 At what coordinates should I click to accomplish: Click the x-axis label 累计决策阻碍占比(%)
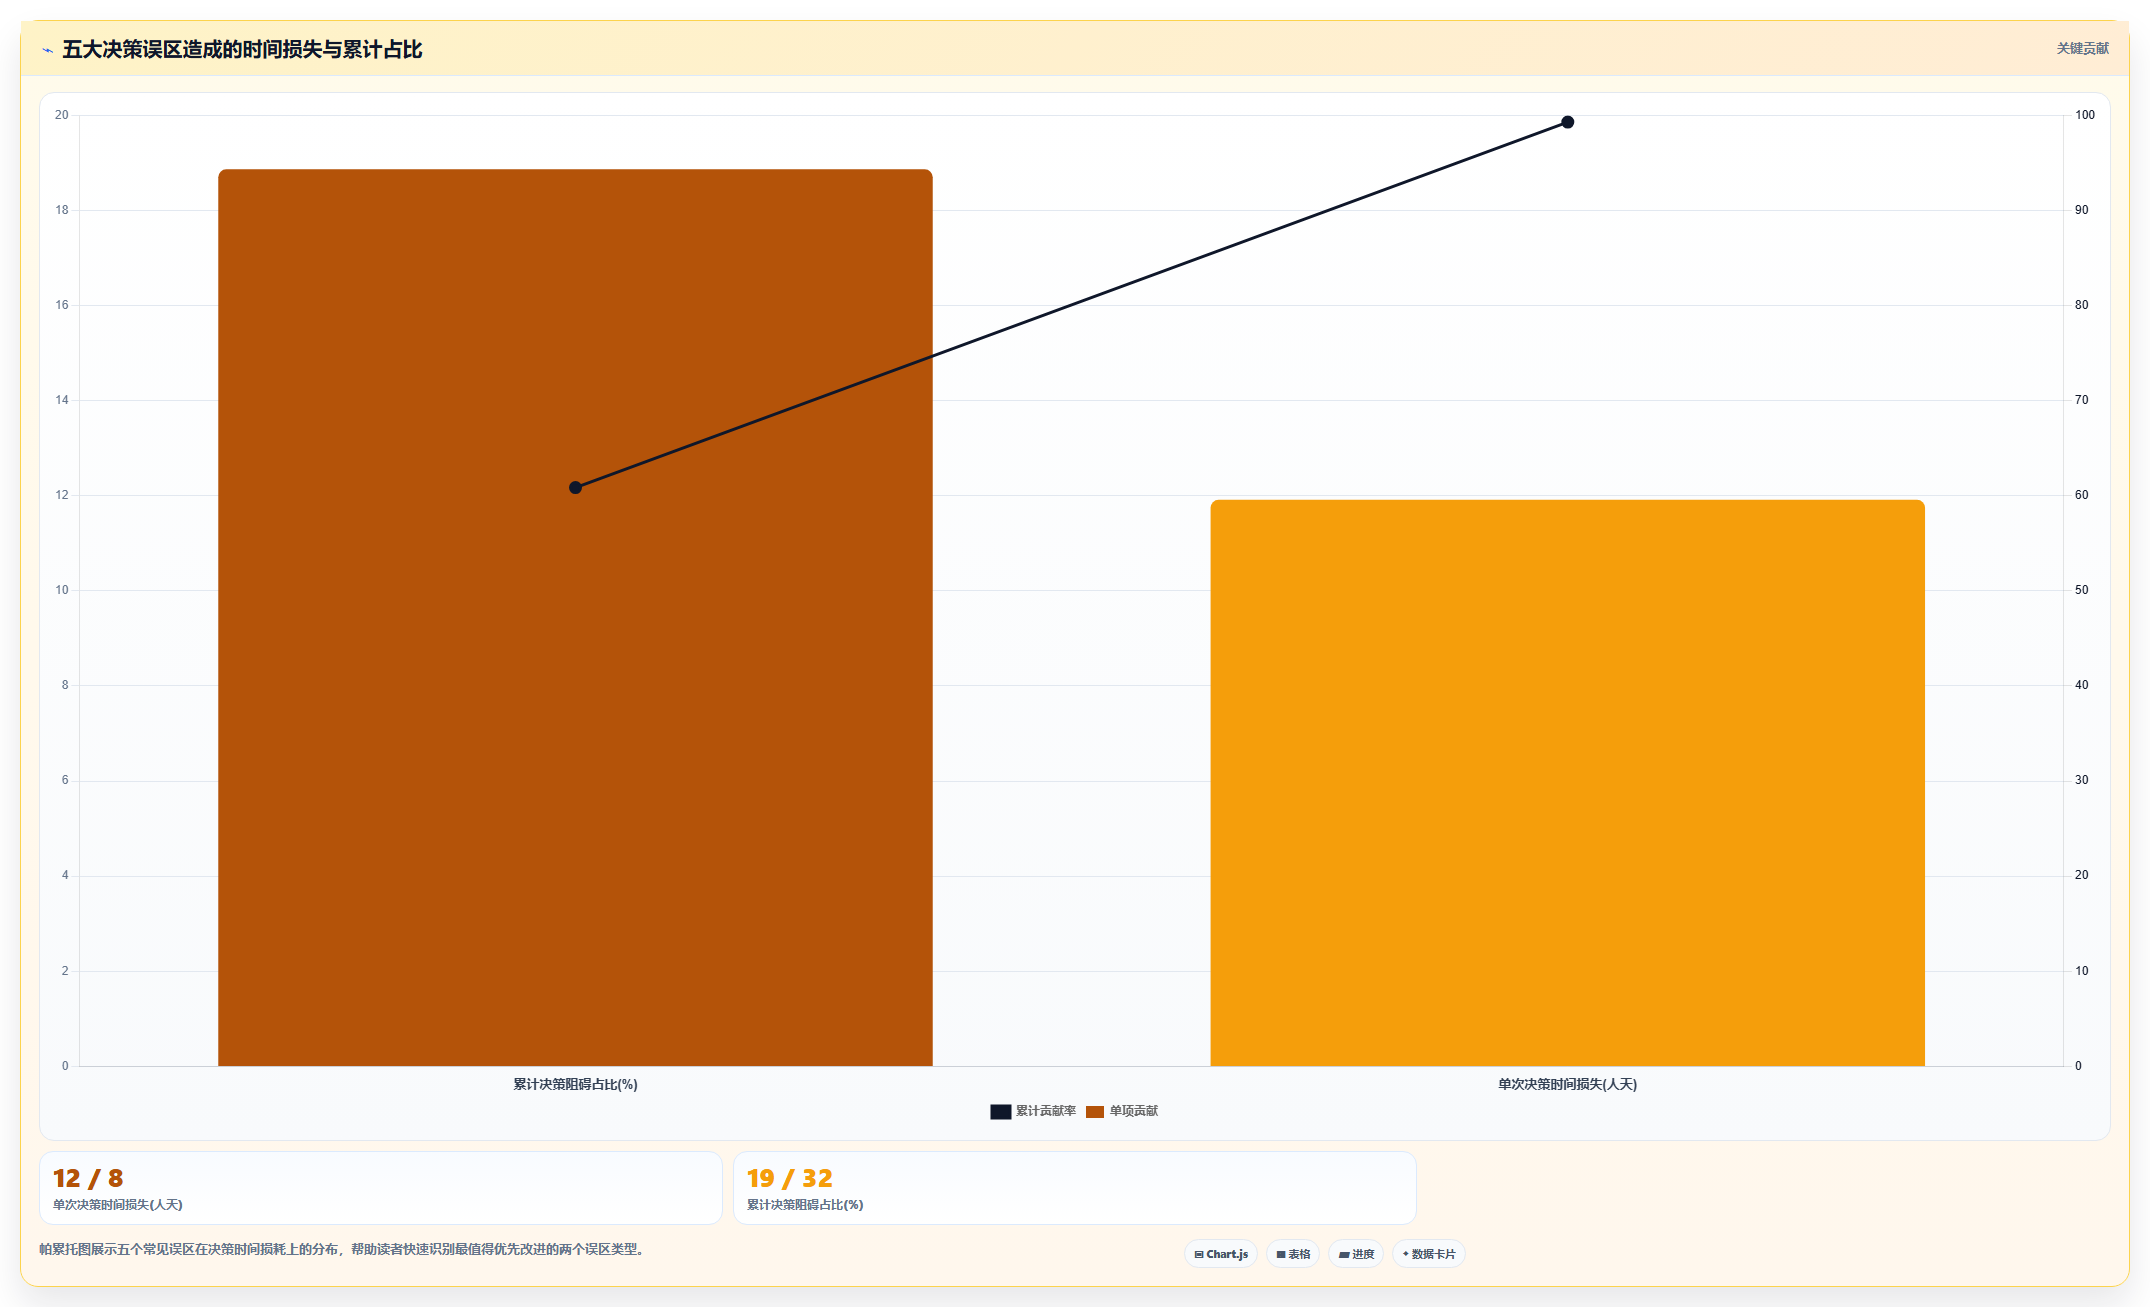click(575, 1084)
